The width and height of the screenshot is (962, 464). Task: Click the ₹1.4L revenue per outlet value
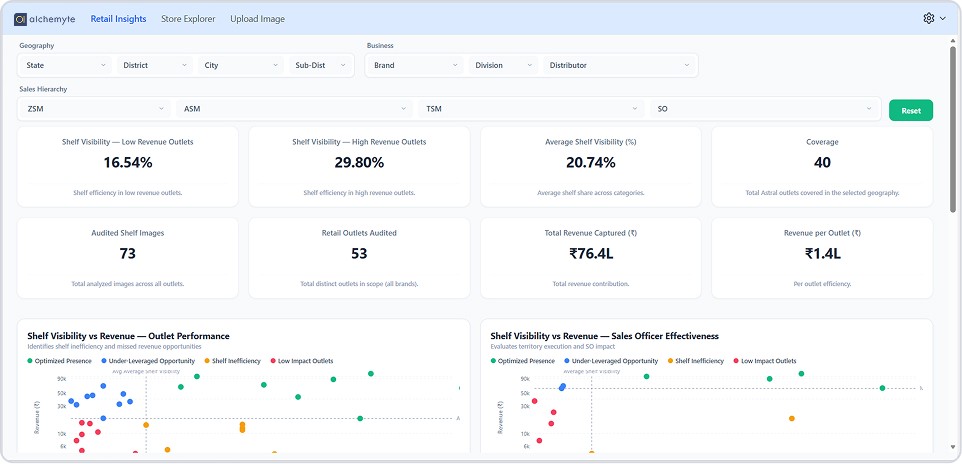point(822,253)
